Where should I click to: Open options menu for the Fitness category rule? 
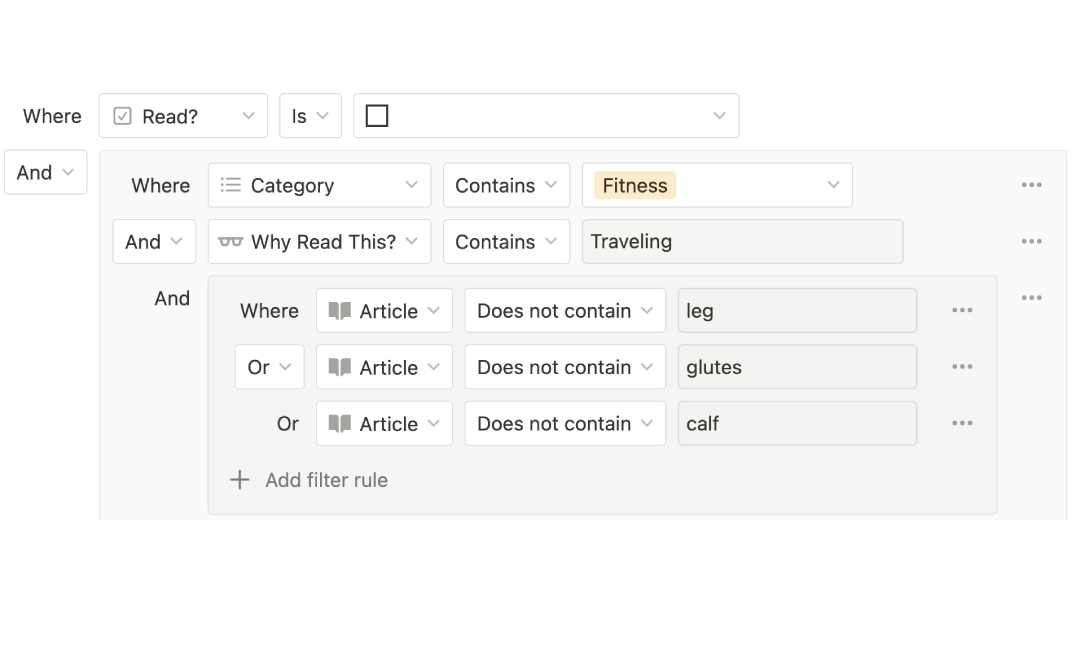(x=1031, y=184)
